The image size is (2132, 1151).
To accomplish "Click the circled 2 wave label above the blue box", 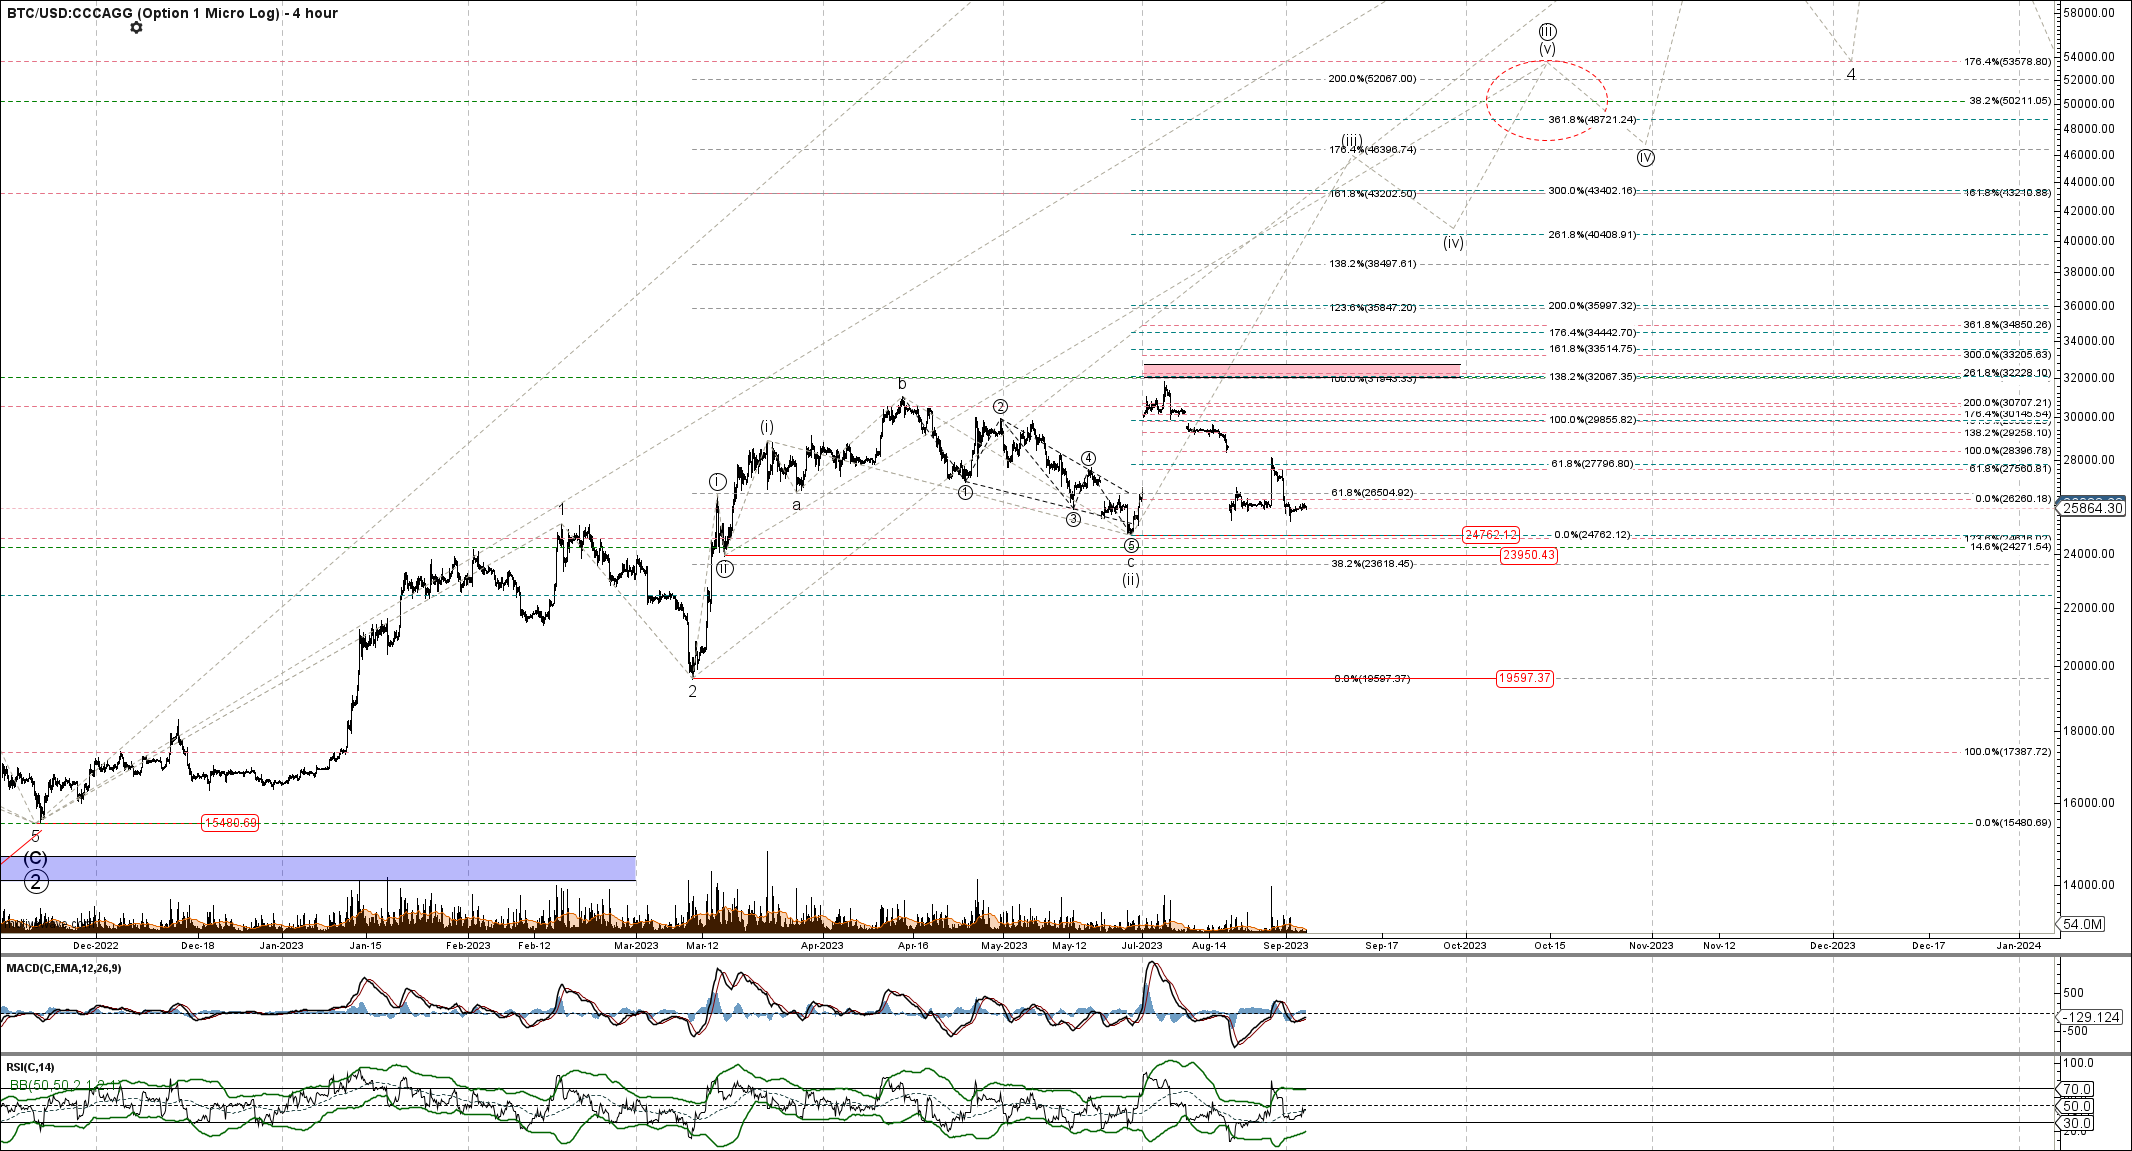I will tap(35, 881).
